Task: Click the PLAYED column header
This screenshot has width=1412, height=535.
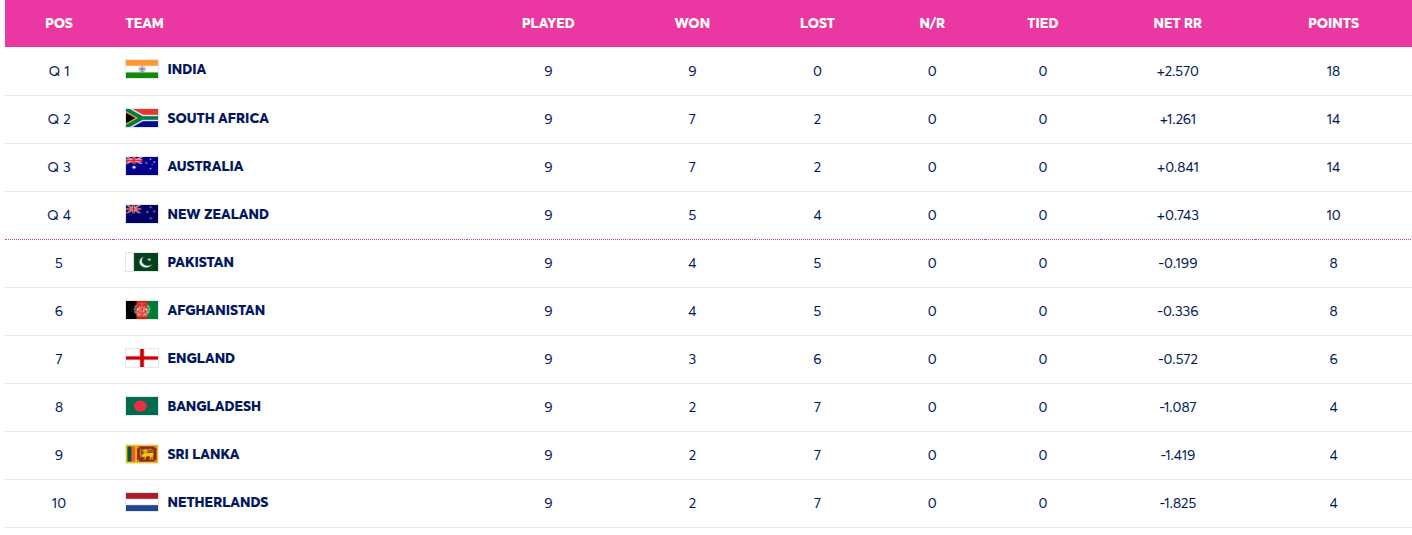Action: point(548,23)
